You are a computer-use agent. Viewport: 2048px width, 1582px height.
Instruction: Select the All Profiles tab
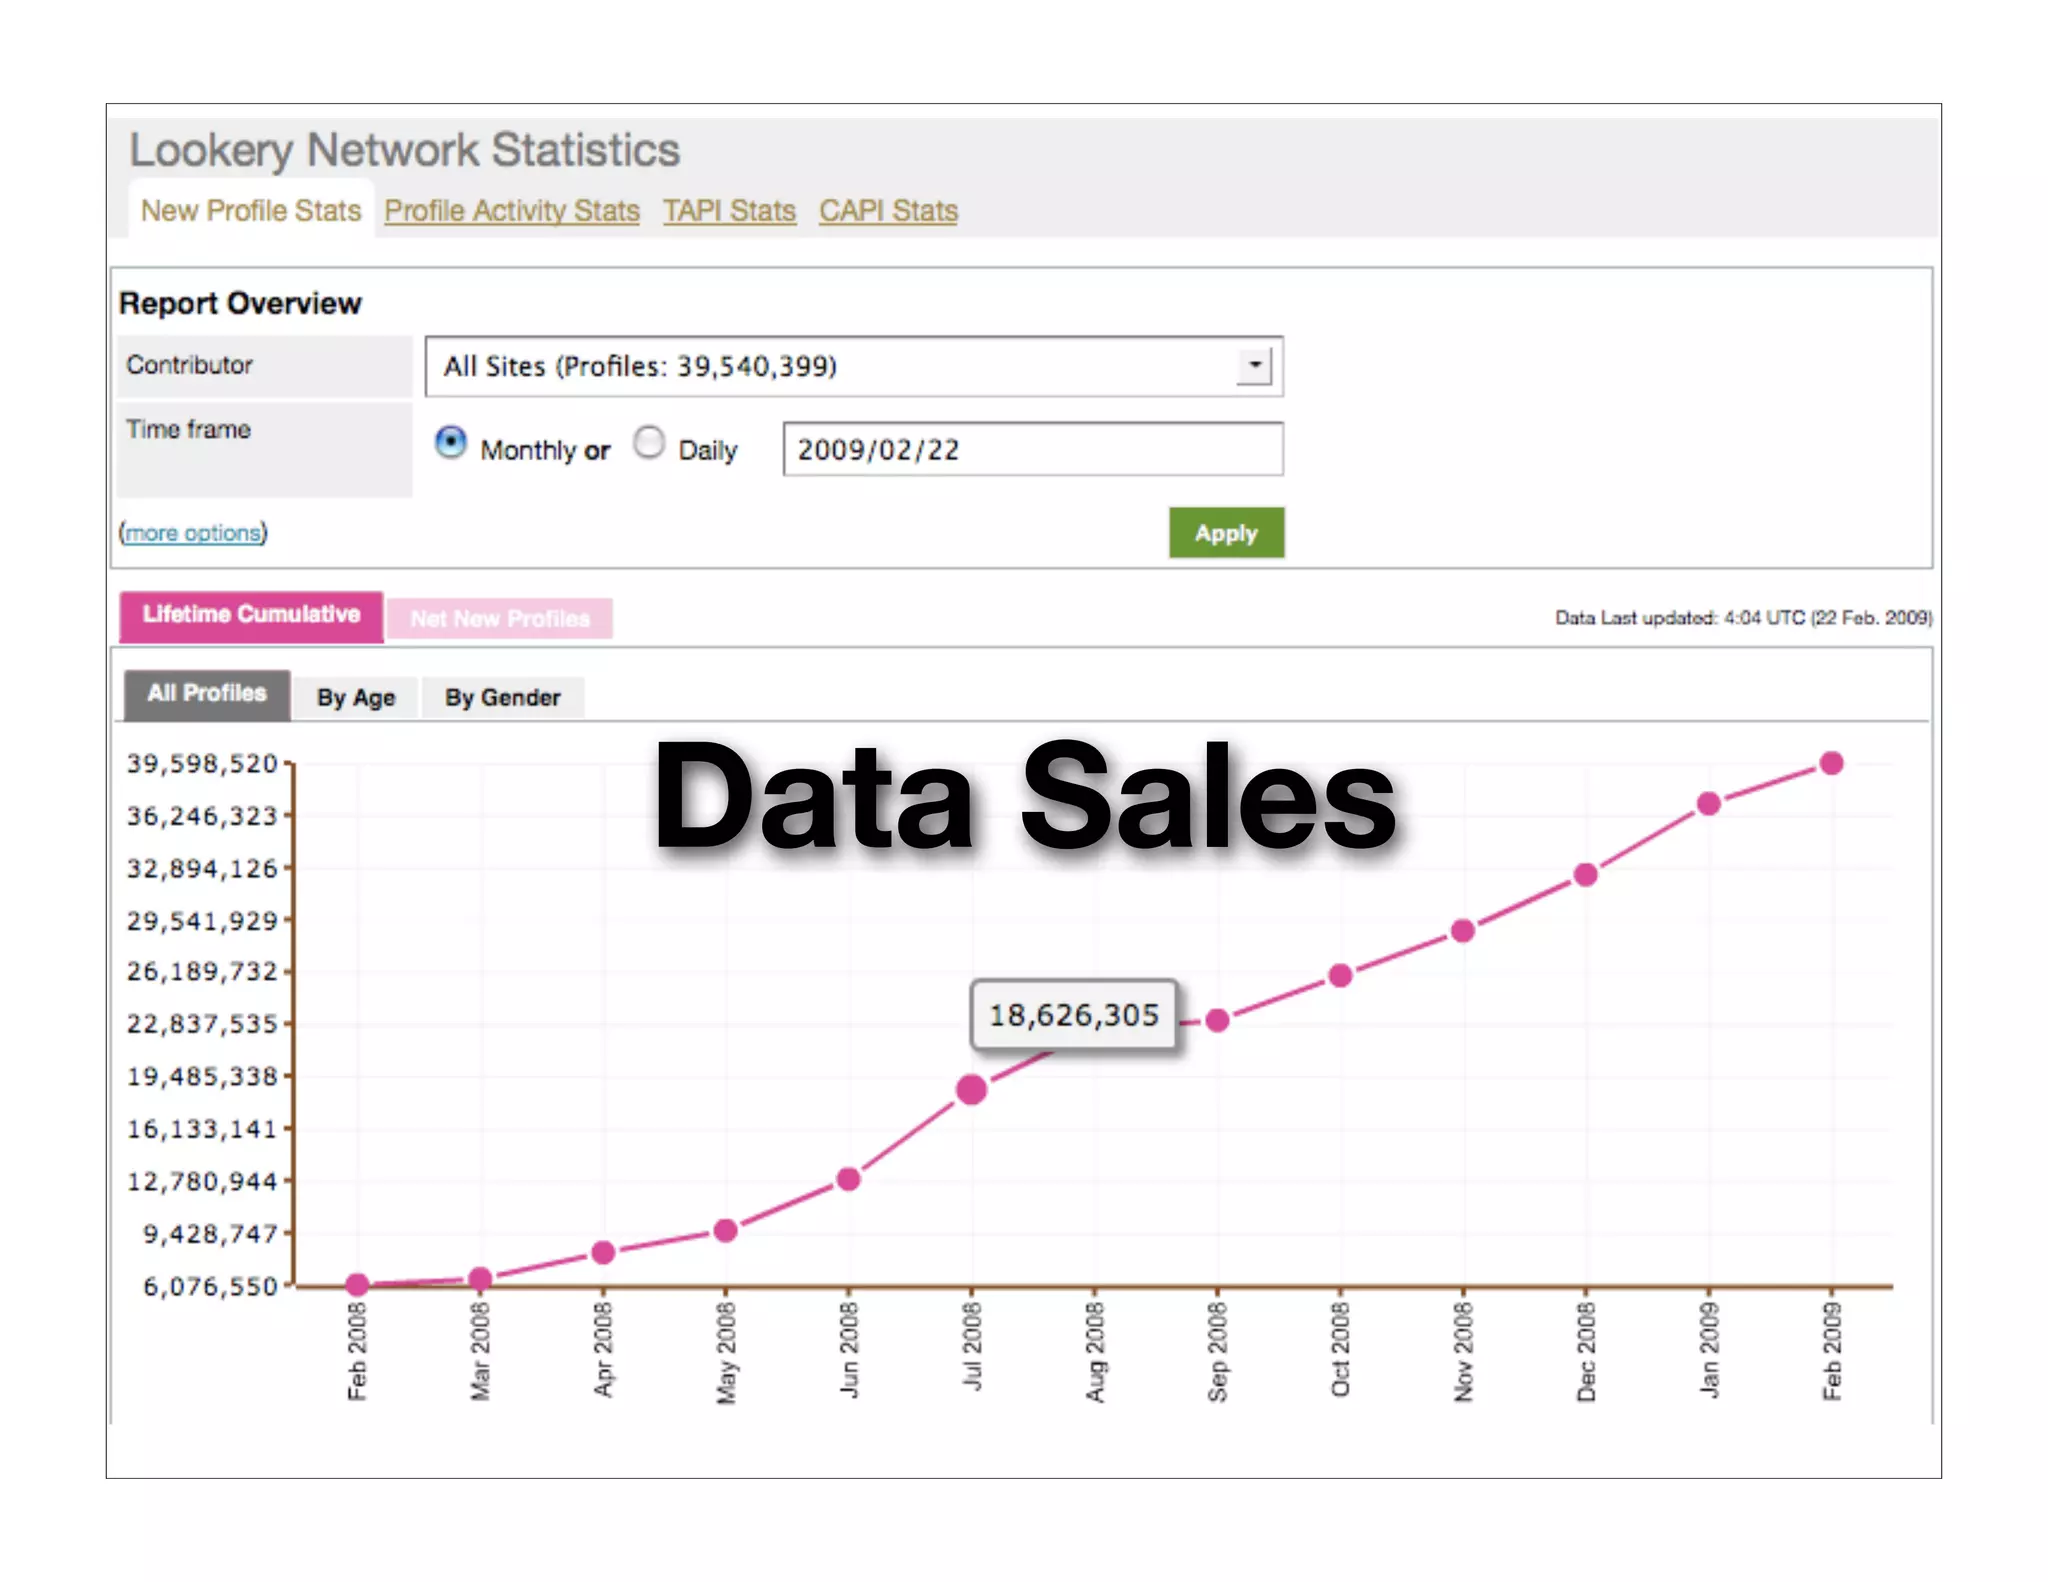[x=207, y=693]
